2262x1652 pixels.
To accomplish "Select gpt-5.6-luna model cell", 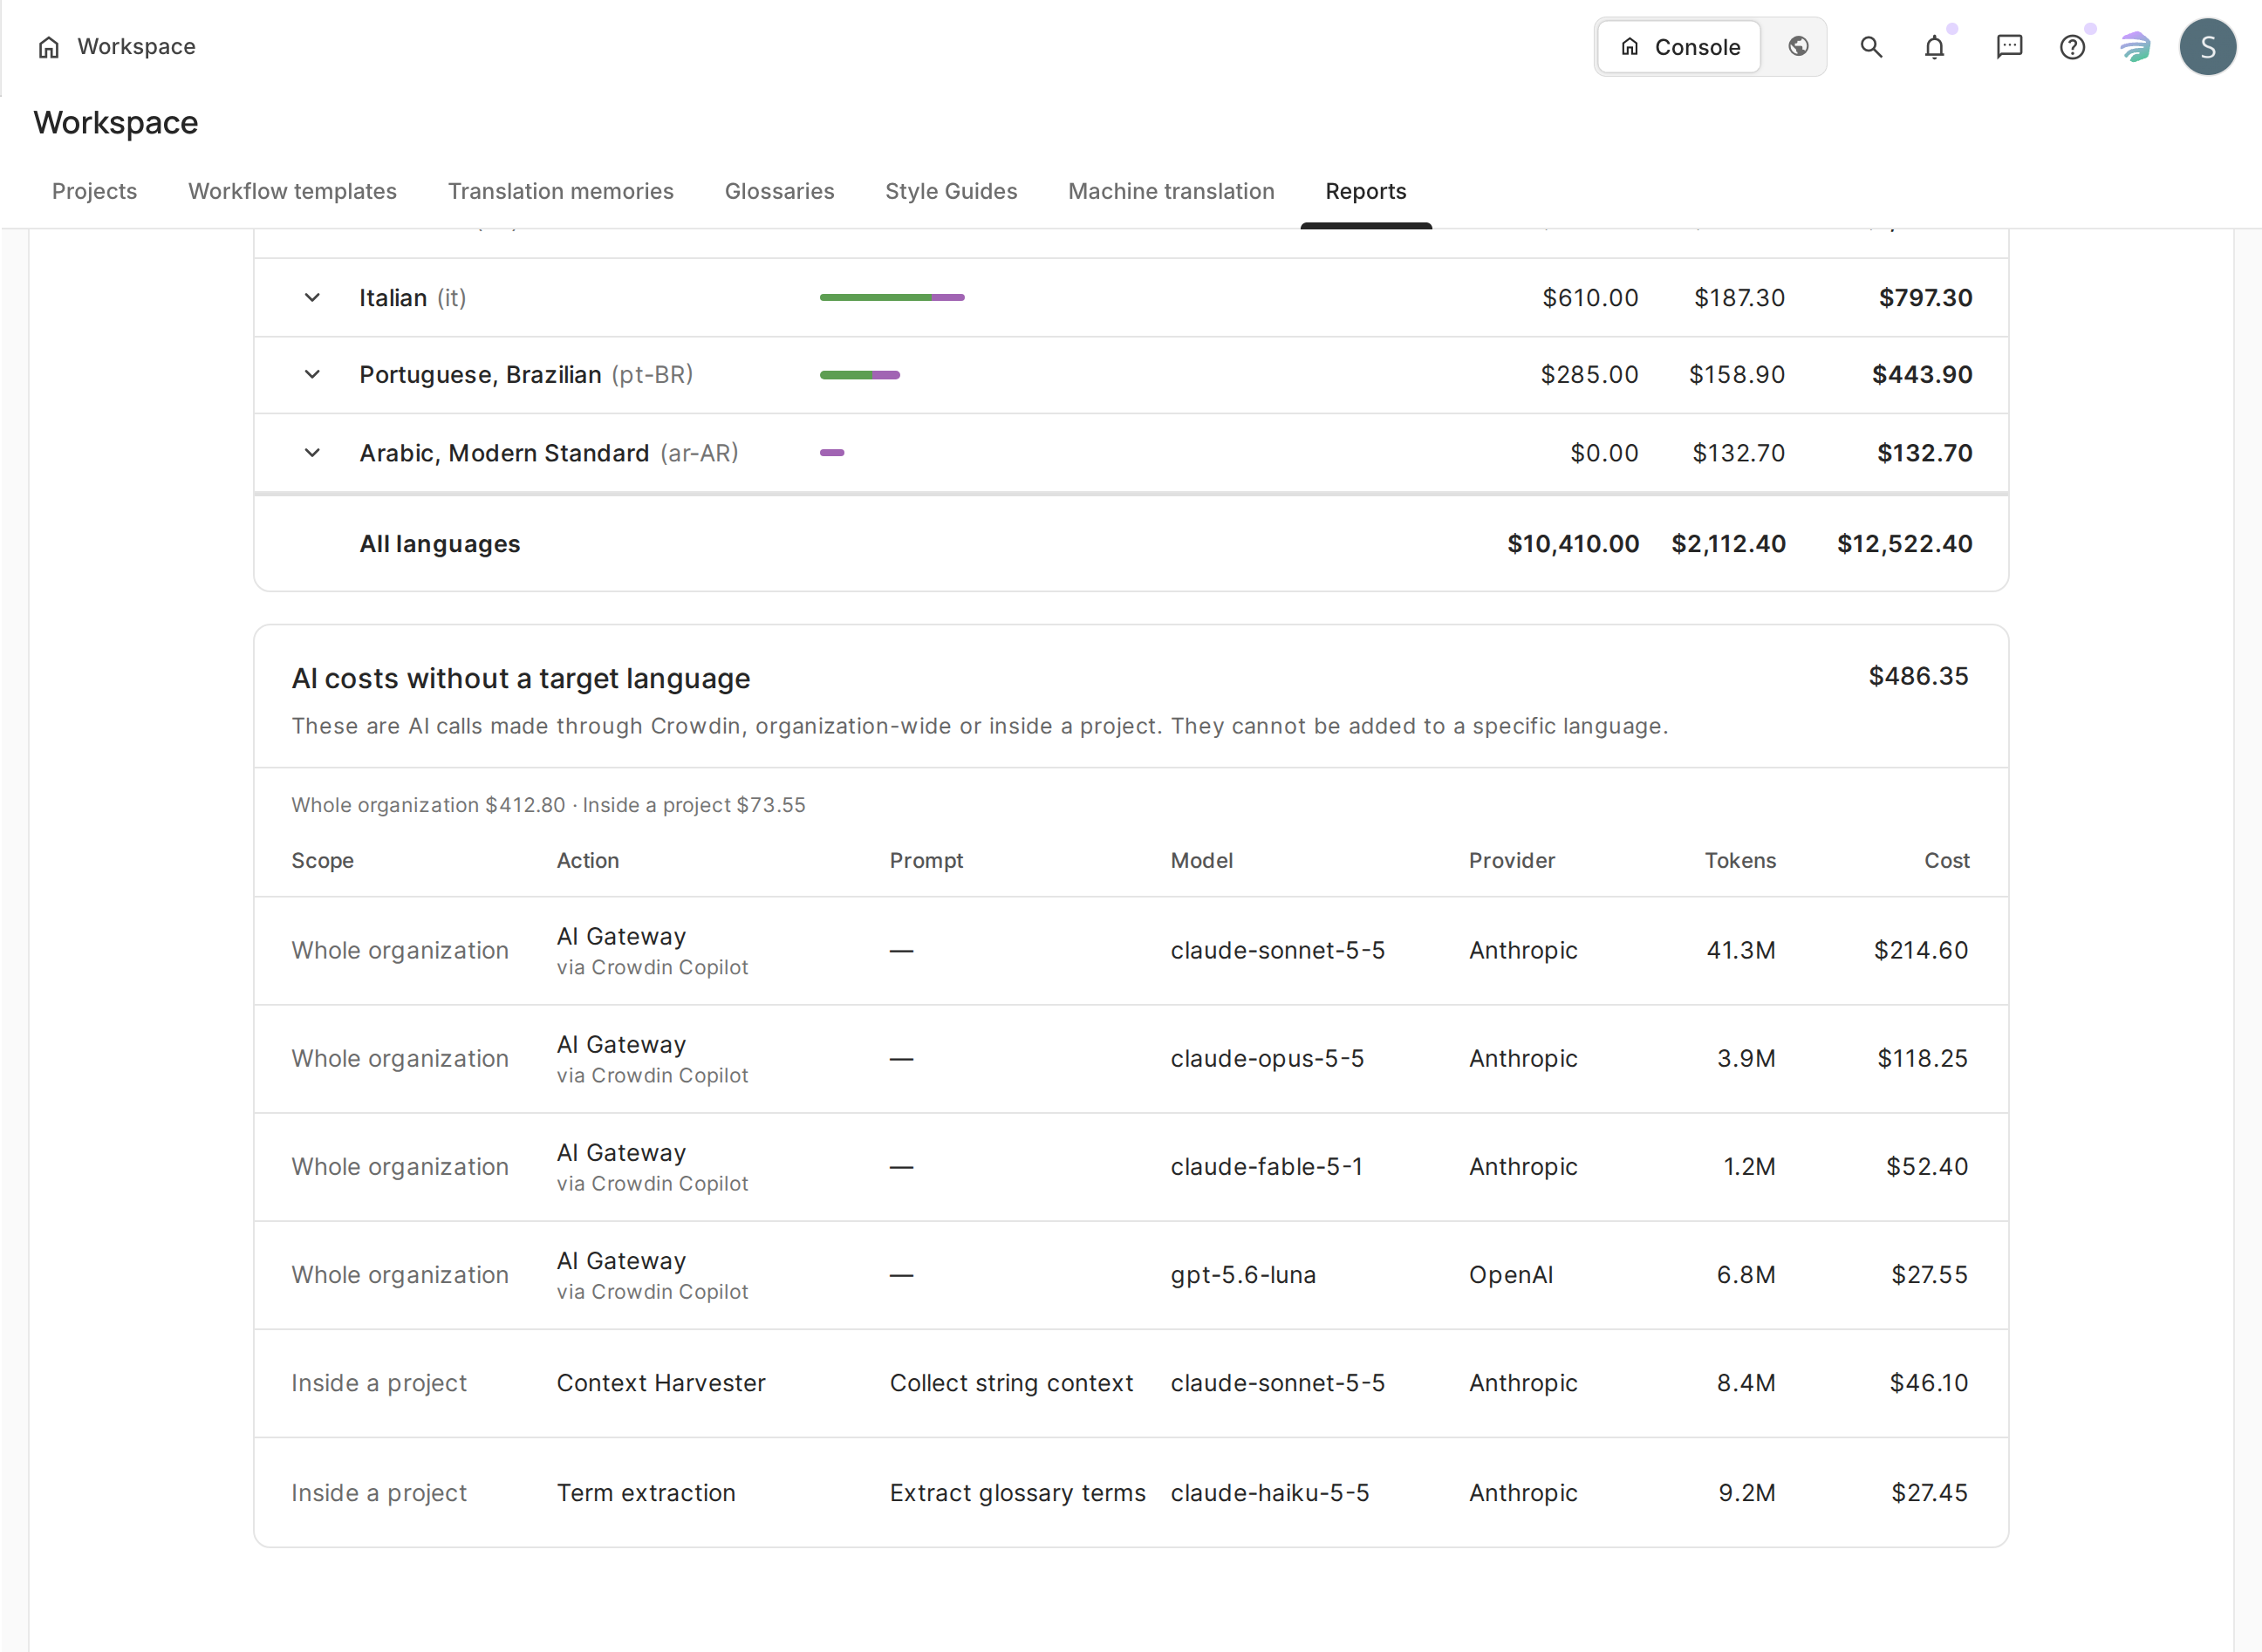I will [x=1244, y=1275].
